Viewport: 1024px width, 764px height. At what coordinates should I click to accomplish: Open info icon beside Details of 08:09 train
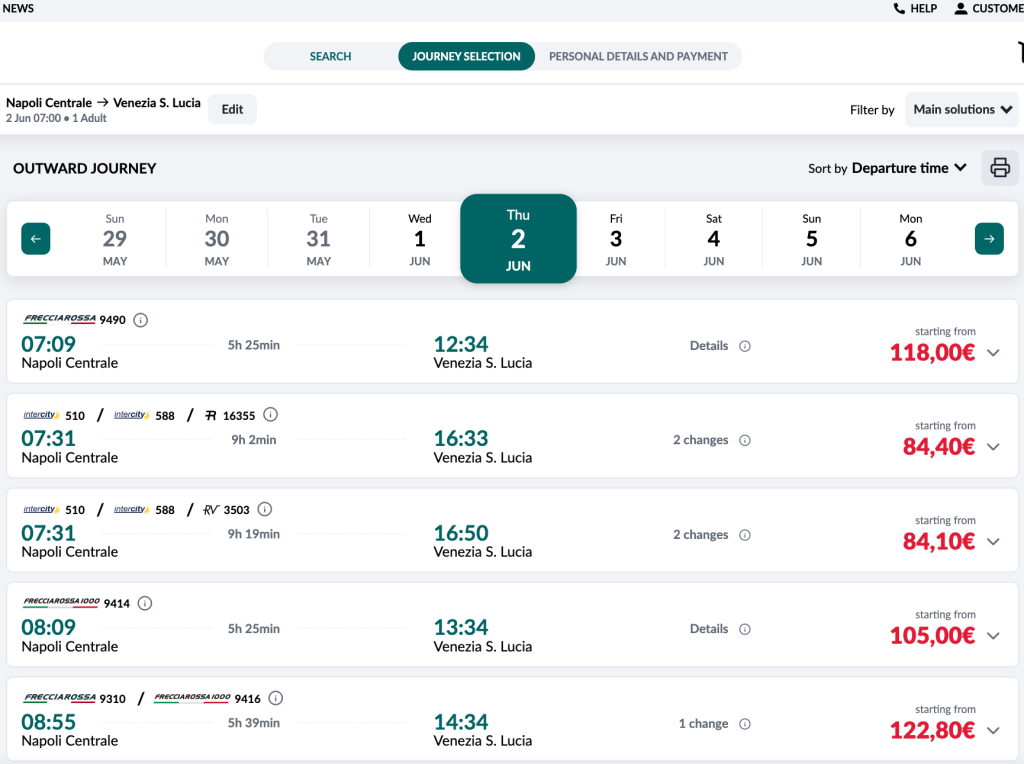[x=744, y=629]
